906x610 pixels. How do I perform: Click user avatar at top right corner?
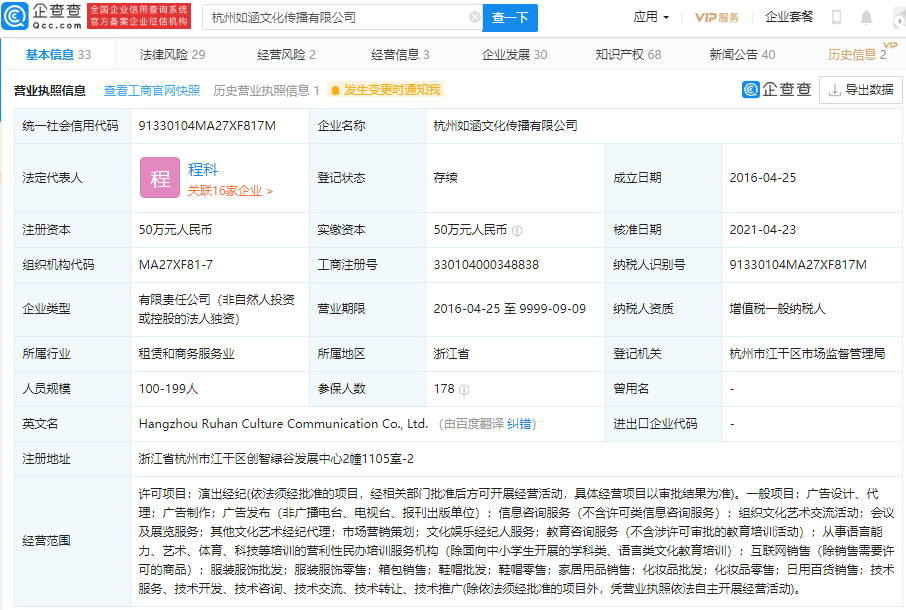coord(895,17)
